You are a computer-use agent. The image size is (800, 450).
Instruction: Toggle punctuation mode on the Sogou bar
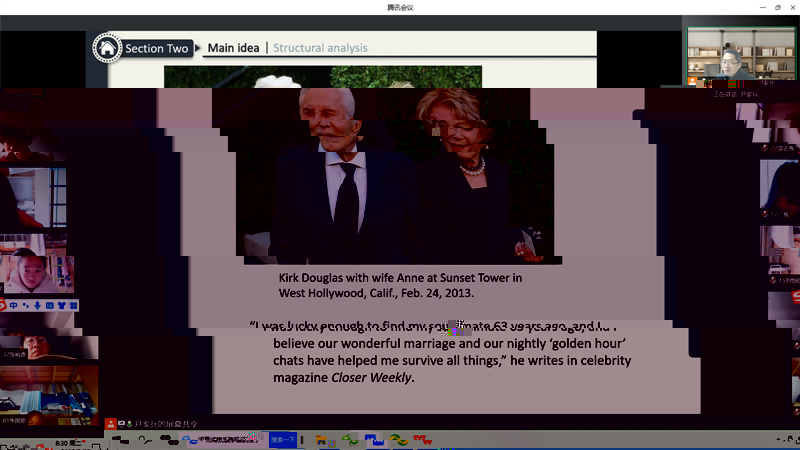pyautogui.click(x=26, y=305)
